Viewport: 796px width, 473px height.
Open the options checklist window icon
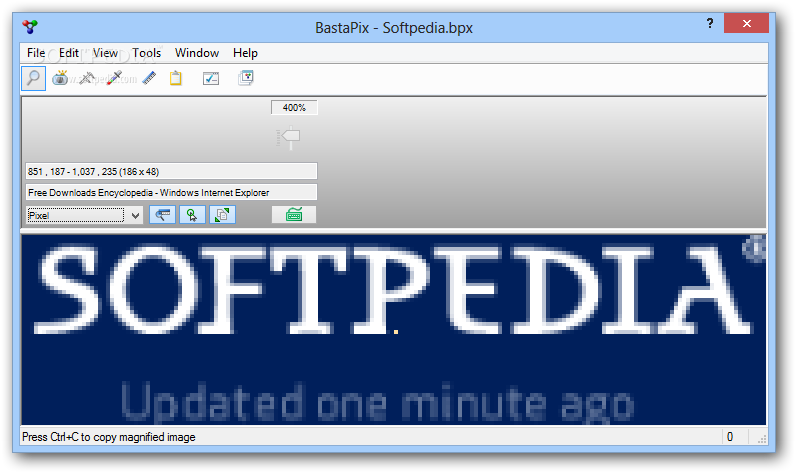[x=211, y=78]
